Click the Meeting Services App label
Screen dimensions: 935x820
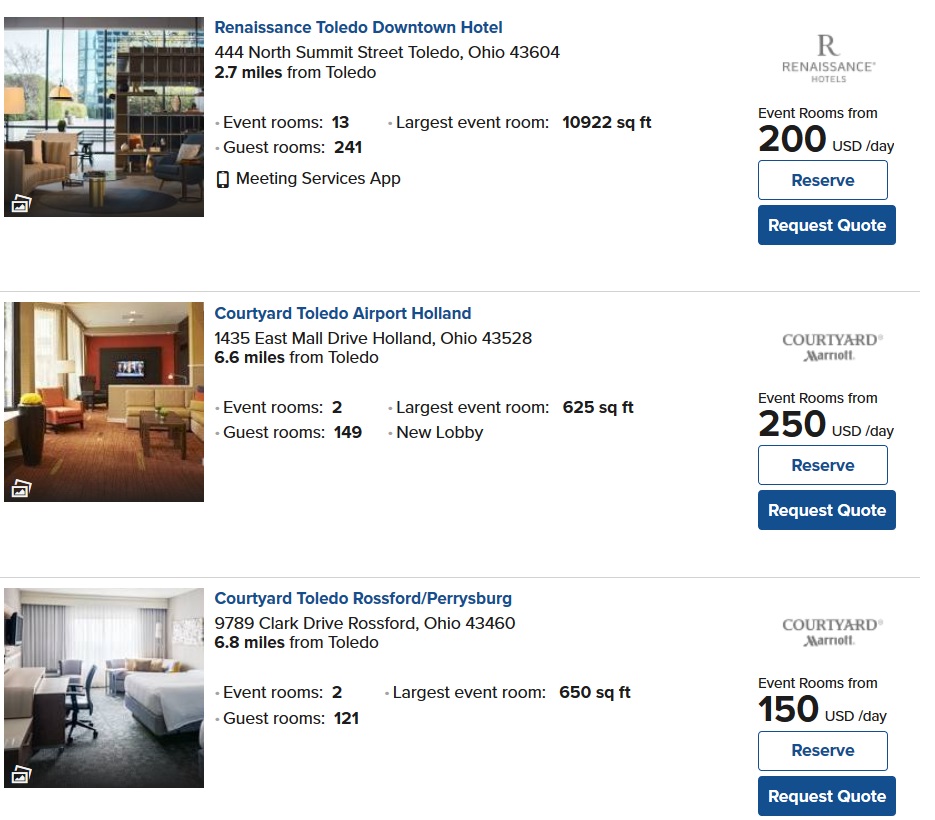coord(318,179)
